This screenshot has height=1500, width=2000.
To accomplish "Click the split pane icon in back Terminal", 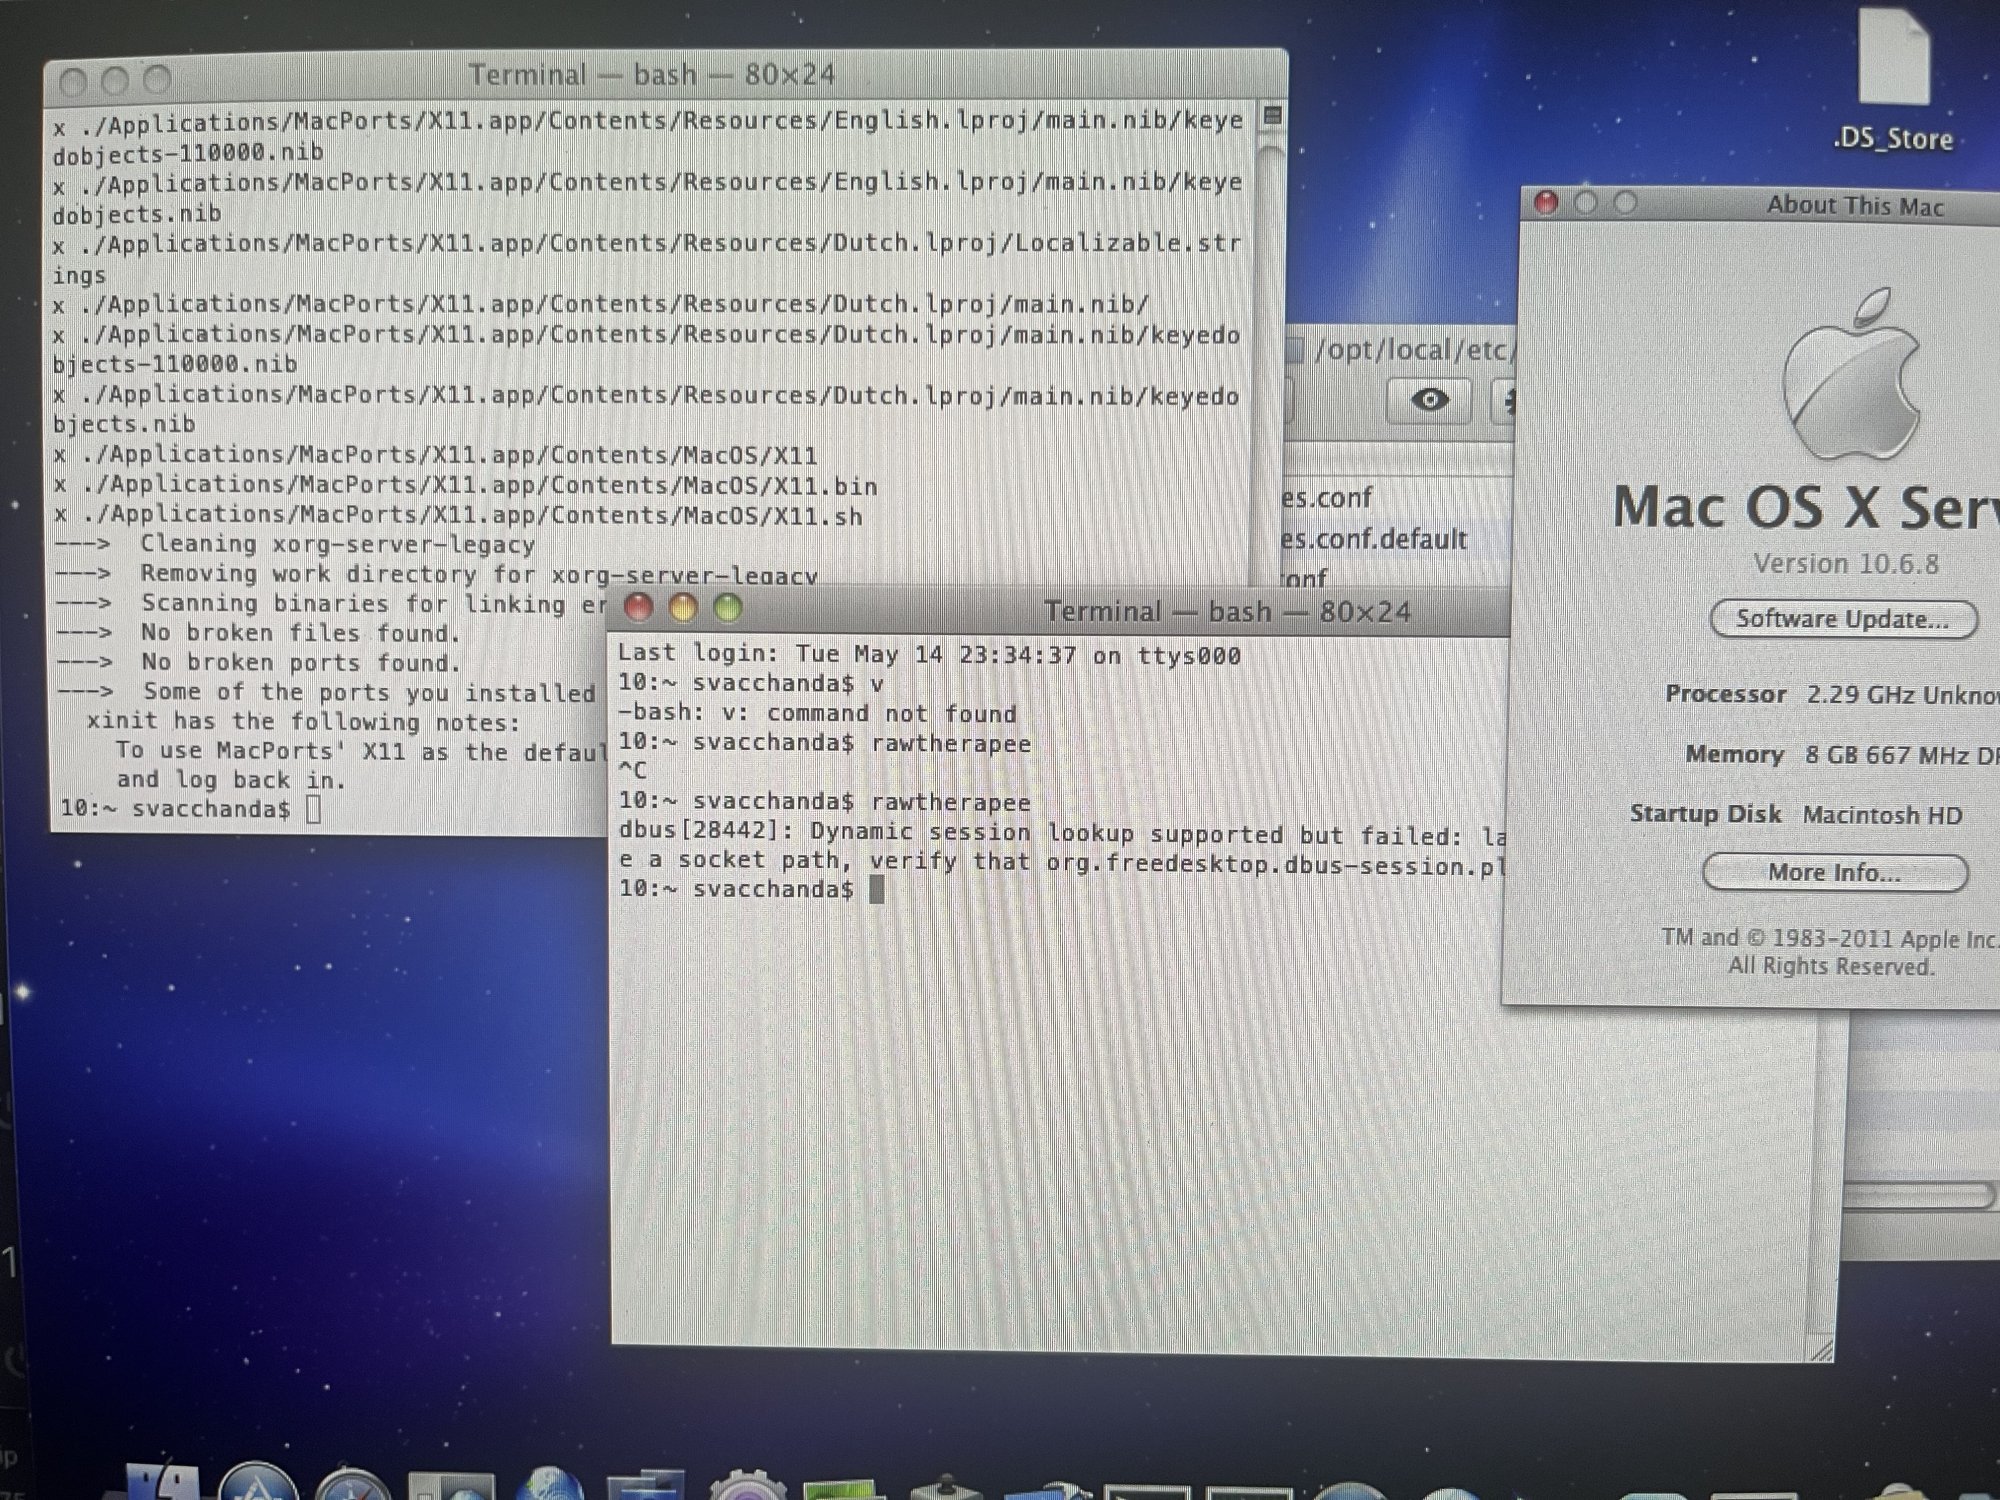I will (x=1272, y=116).
